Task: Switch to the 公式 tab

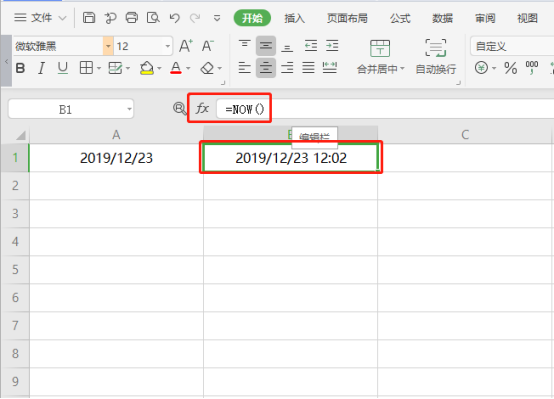Action: coord(400,18)
